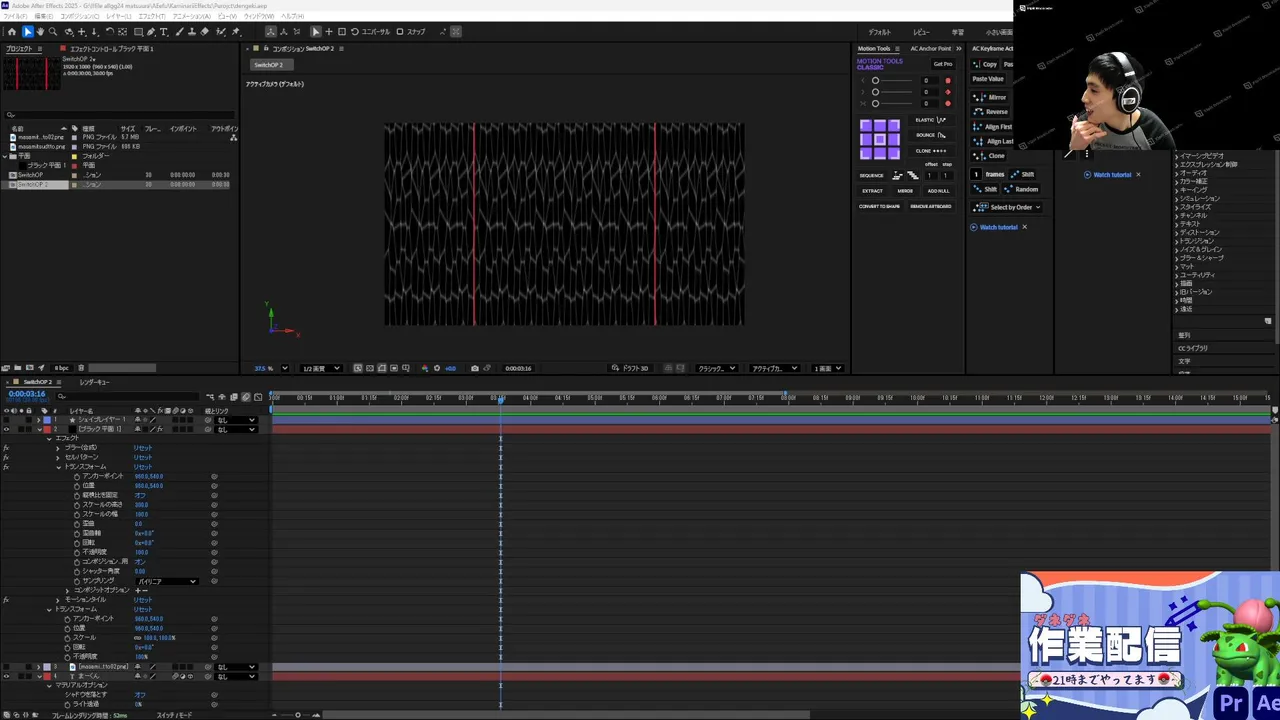Toggle the ブラー(合成) effect fx switch

tap(6, 448)
